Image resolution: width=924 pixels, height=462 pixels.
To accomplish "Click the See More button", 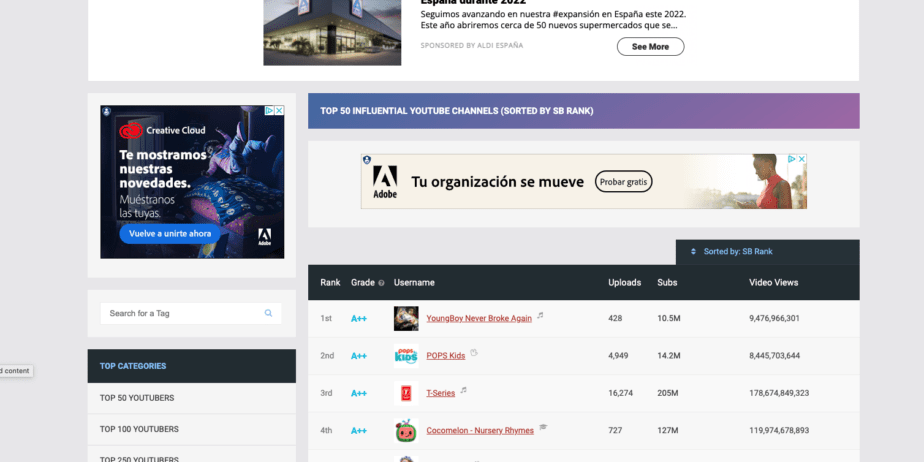I will [651, 47].
